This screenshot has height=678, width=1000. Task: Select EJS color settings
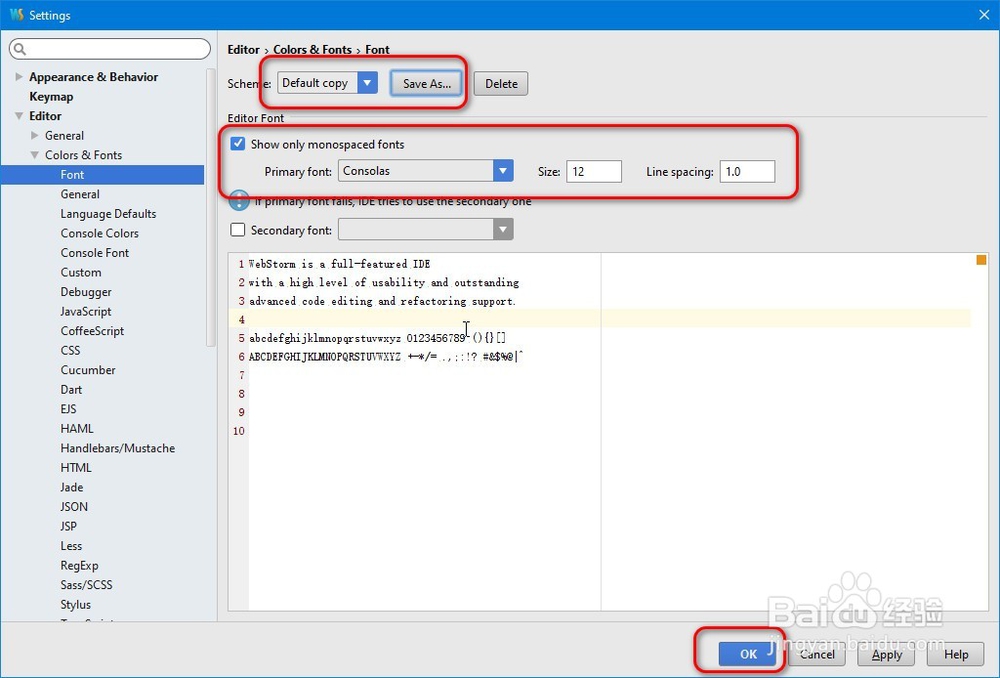68,409
